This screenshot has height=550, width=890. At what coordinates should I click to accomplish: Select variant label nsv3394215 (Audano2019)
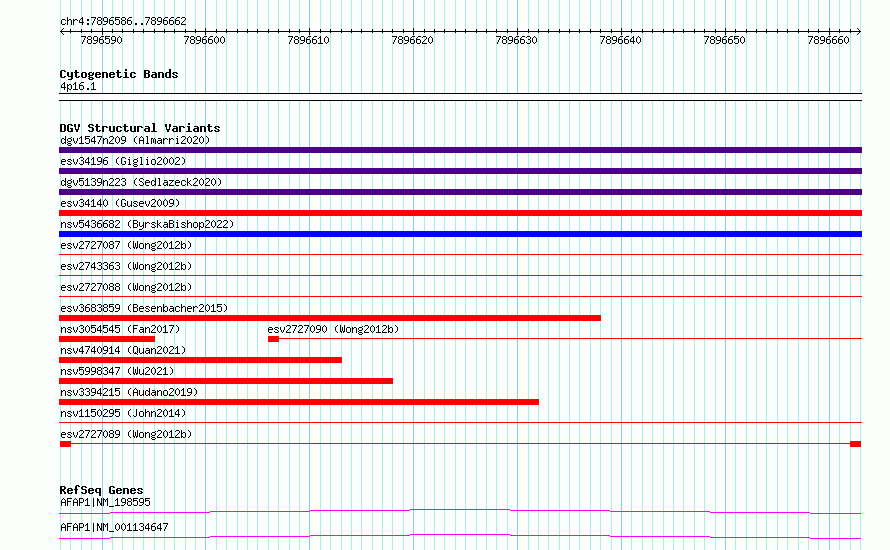[129, 392]
